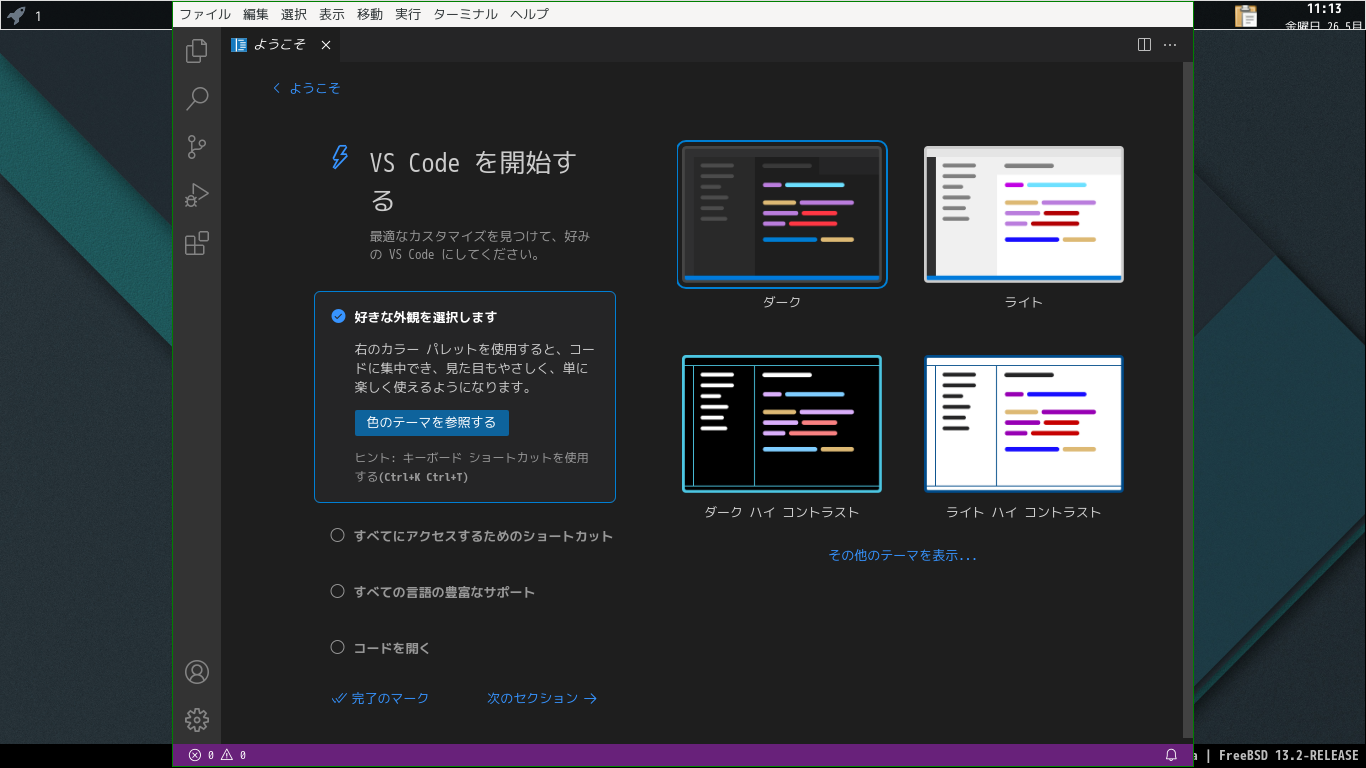Click その他のテーマを表示... link
Viewport: 1366px width, 768px height.
pyautogui.click(x=902, y=555)
